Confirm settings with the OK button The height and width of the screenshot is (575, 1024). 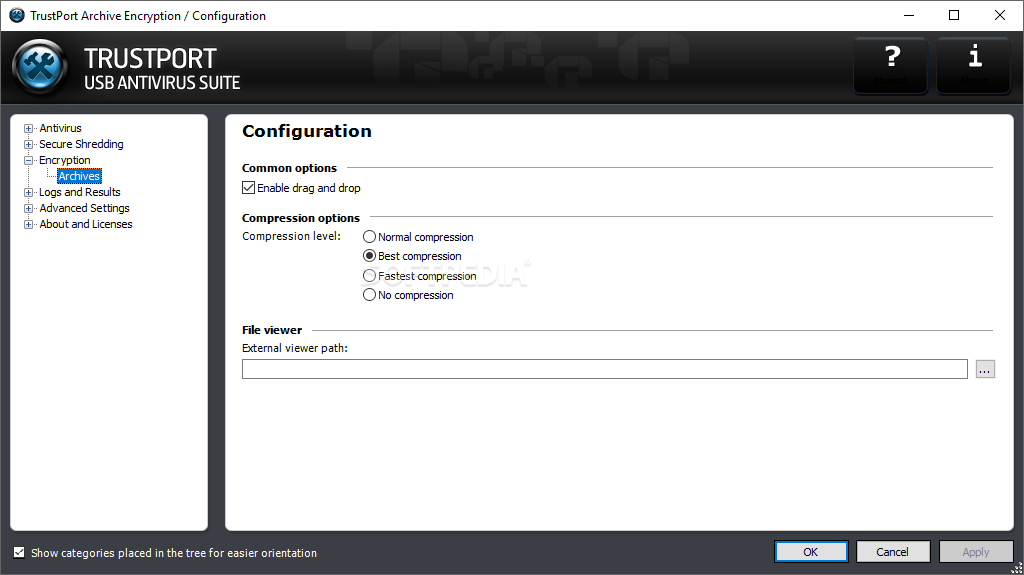point(811,552)
